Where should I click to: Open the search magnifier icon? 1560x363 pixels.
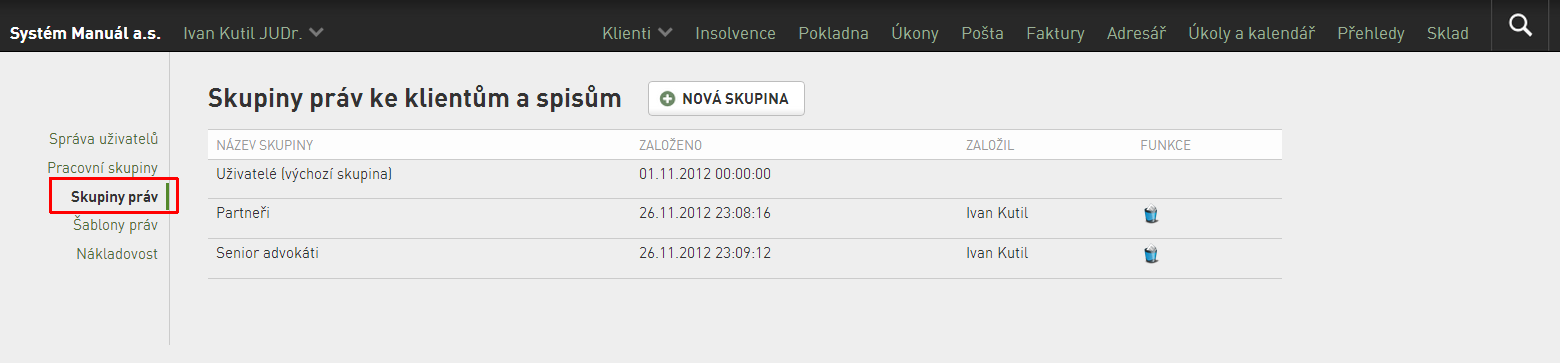(1520, 26)
